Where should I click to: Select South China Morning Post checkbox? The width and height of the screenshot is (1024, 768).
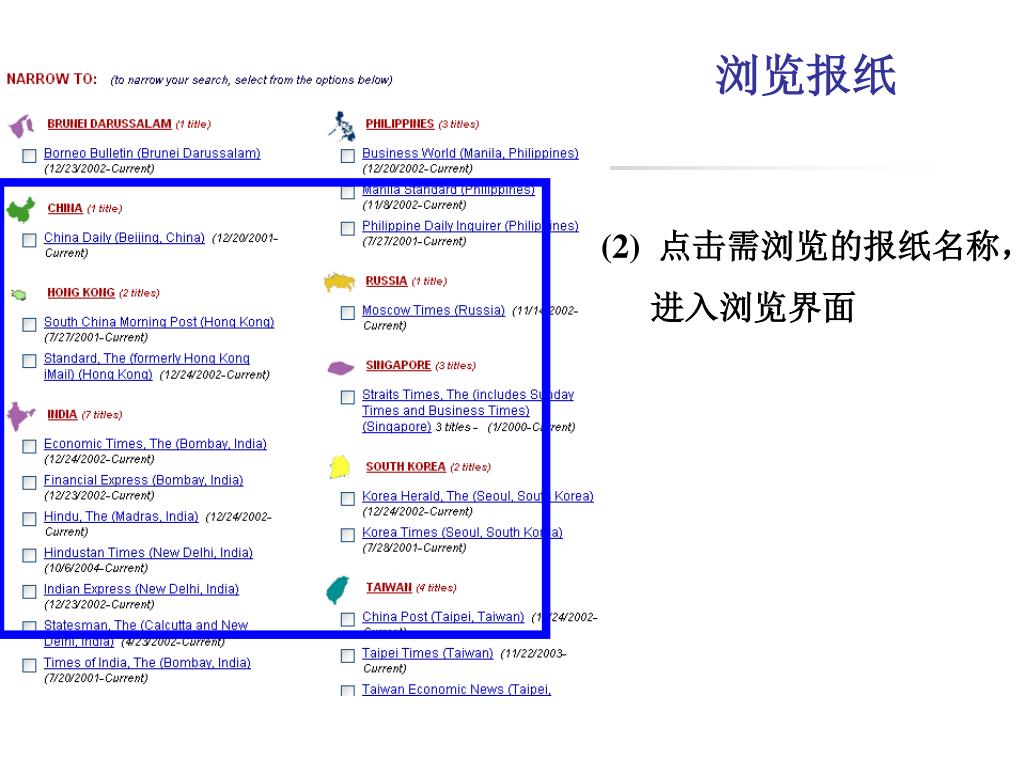click(29, 325)
